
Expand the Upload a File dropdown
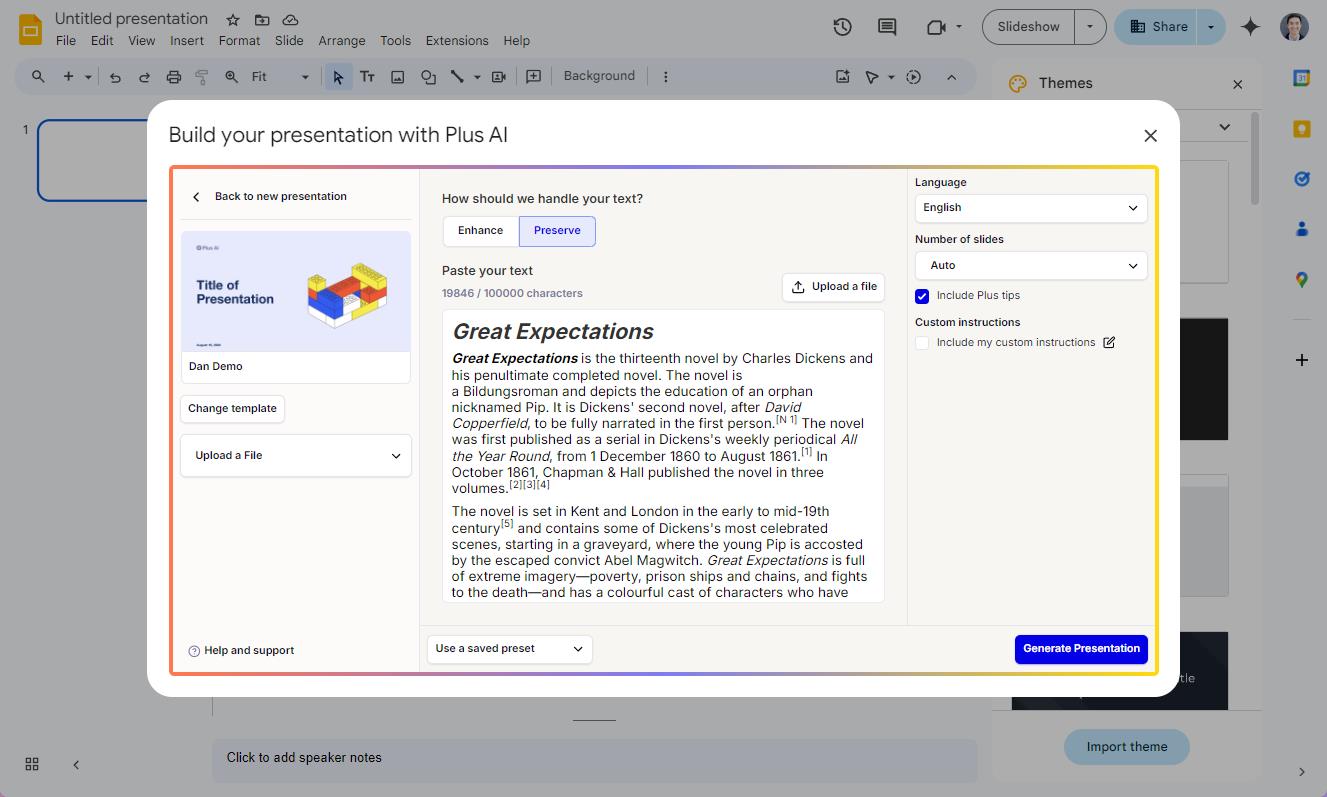296,455
